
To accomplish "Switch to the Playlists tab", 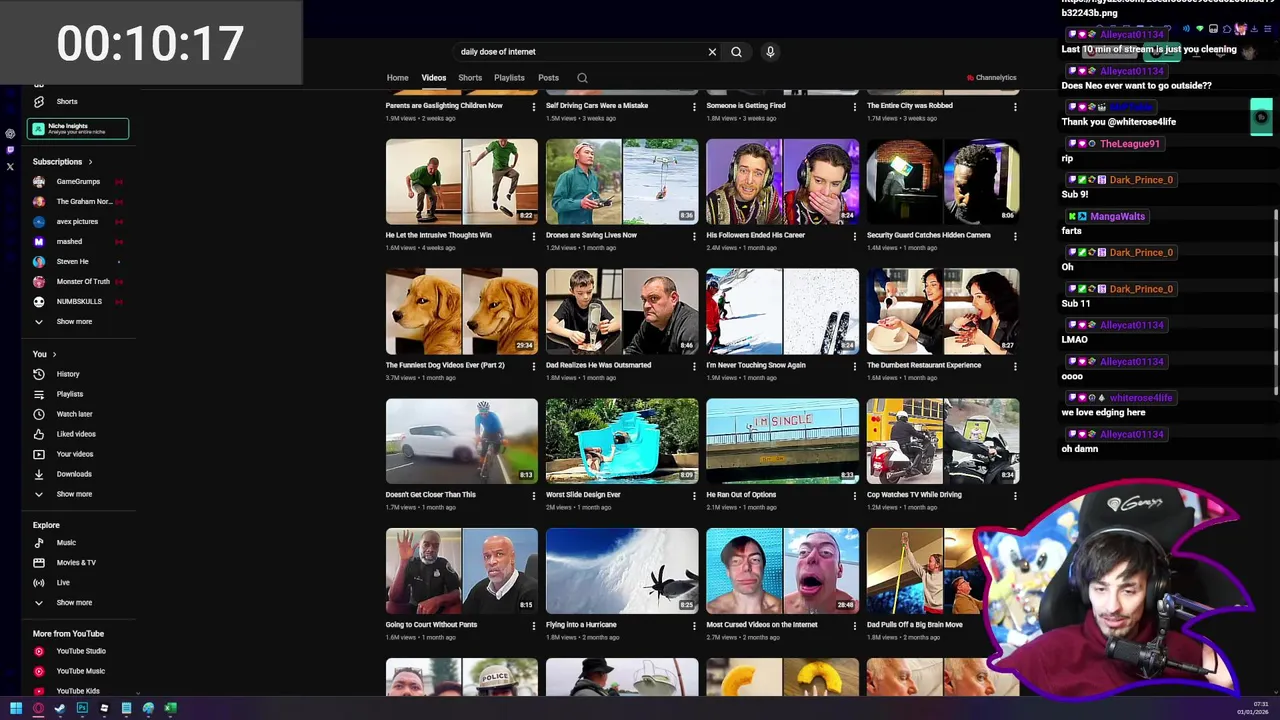I will coord(509,78).
